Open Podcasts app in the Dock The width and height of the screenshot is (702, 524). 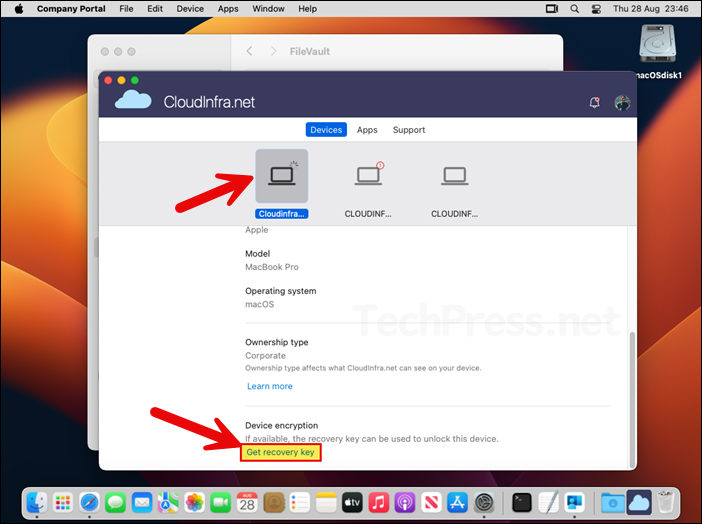(405, 503)
